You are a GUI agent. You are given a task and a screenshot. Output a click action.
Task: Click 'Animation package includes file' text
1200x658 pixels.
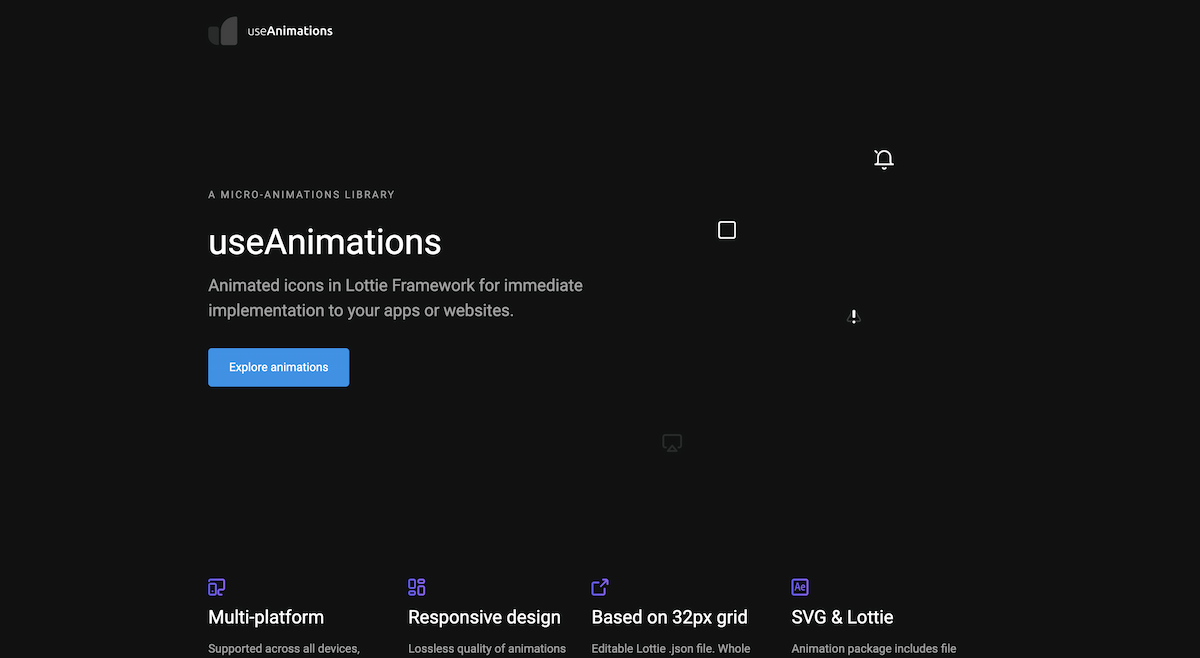[x=874, y=649]
